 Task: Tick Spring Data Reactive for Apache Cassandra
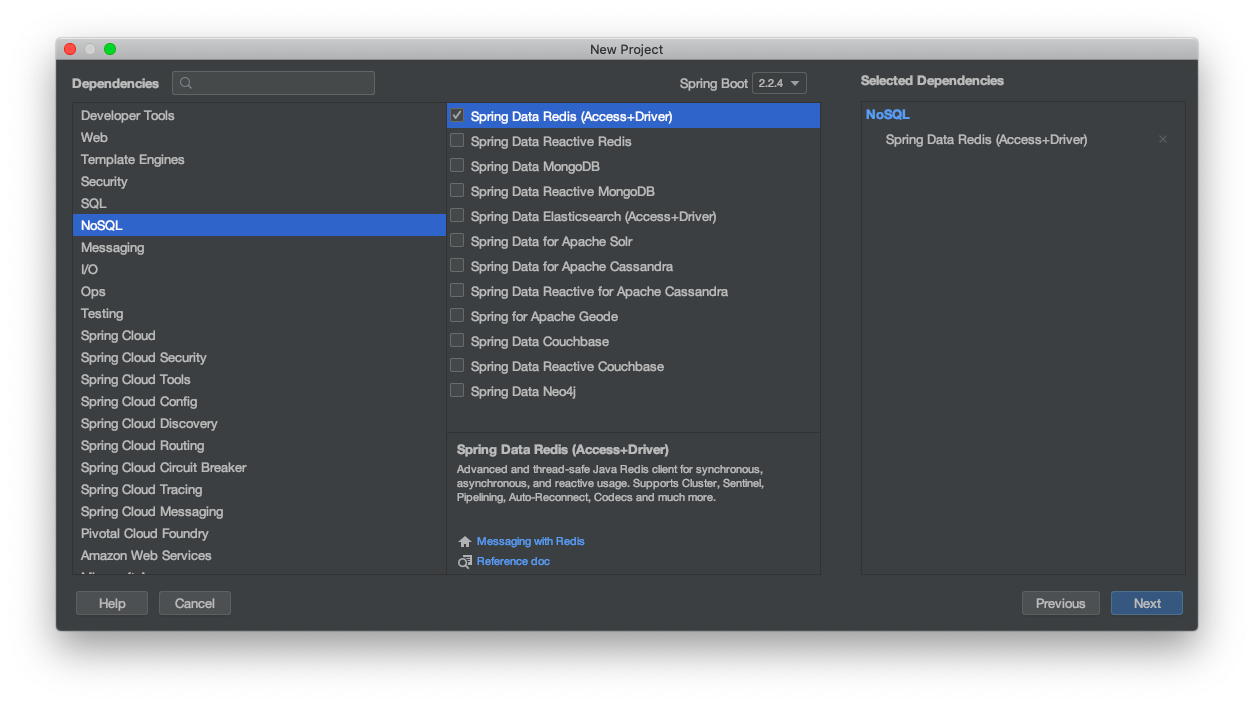457,291
